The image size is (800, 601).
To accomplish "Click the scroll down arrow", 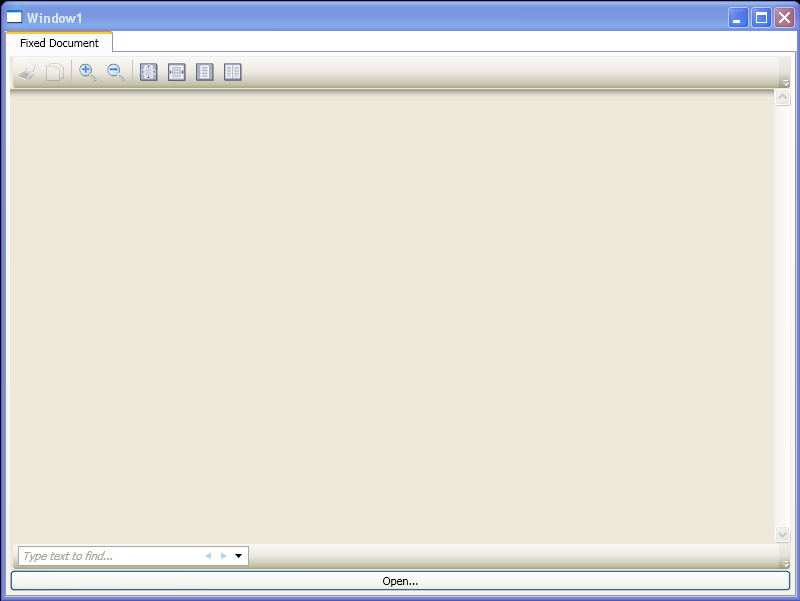I will pyautogui.click(x=782, y=534).
